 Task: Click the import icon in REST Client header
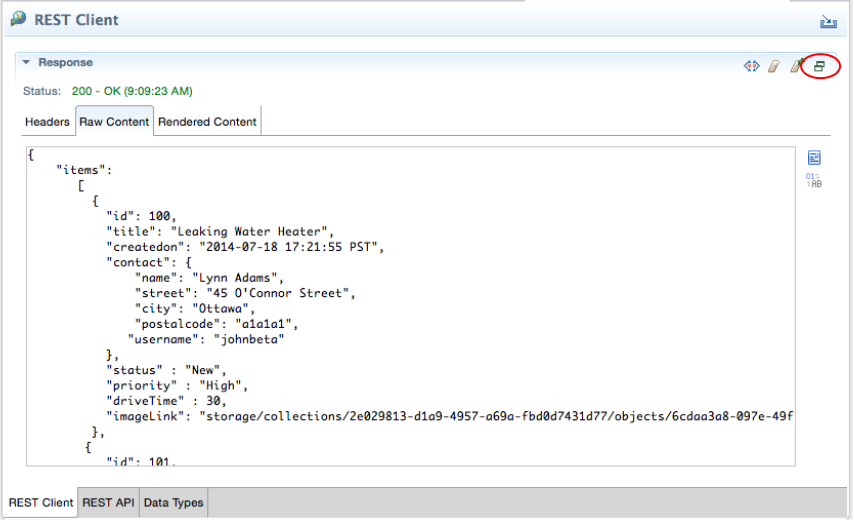pyautogui.click(x=828, y=21)
